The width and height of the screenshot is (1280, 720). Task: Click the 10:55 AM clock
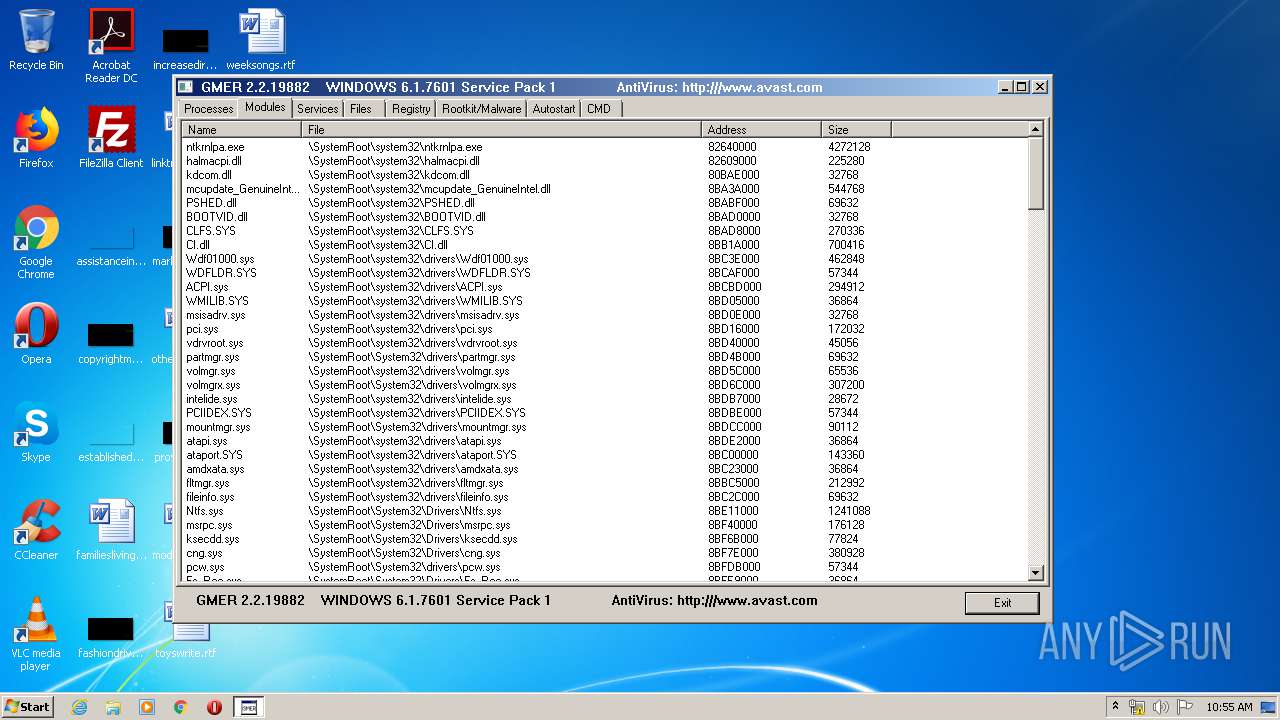[x=1229, y=707]
